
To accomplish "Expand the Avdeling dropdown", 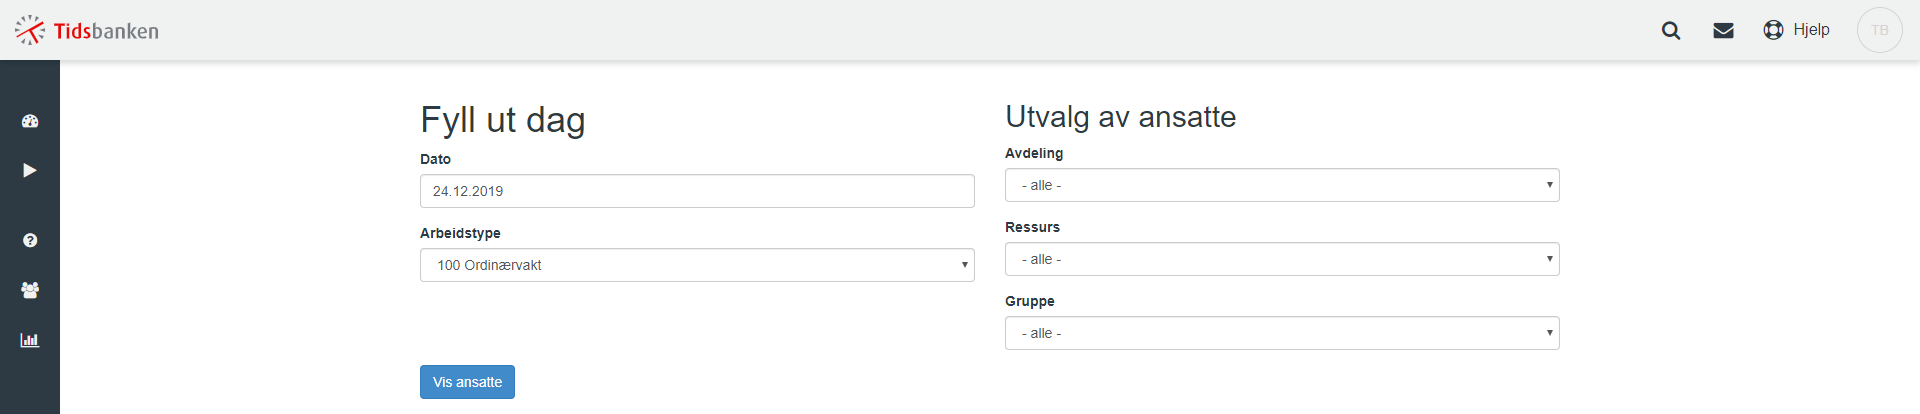I will pyautogui.click(x=1282, y=185).
